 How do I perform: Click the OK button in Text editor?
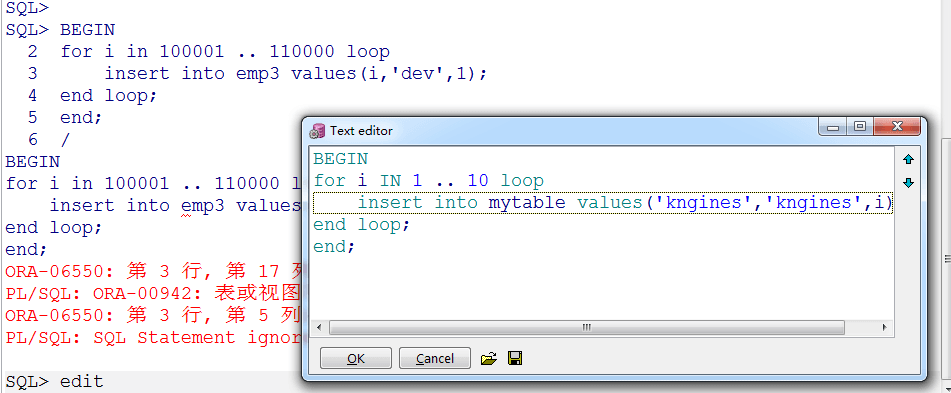click(x=355, y=358)
